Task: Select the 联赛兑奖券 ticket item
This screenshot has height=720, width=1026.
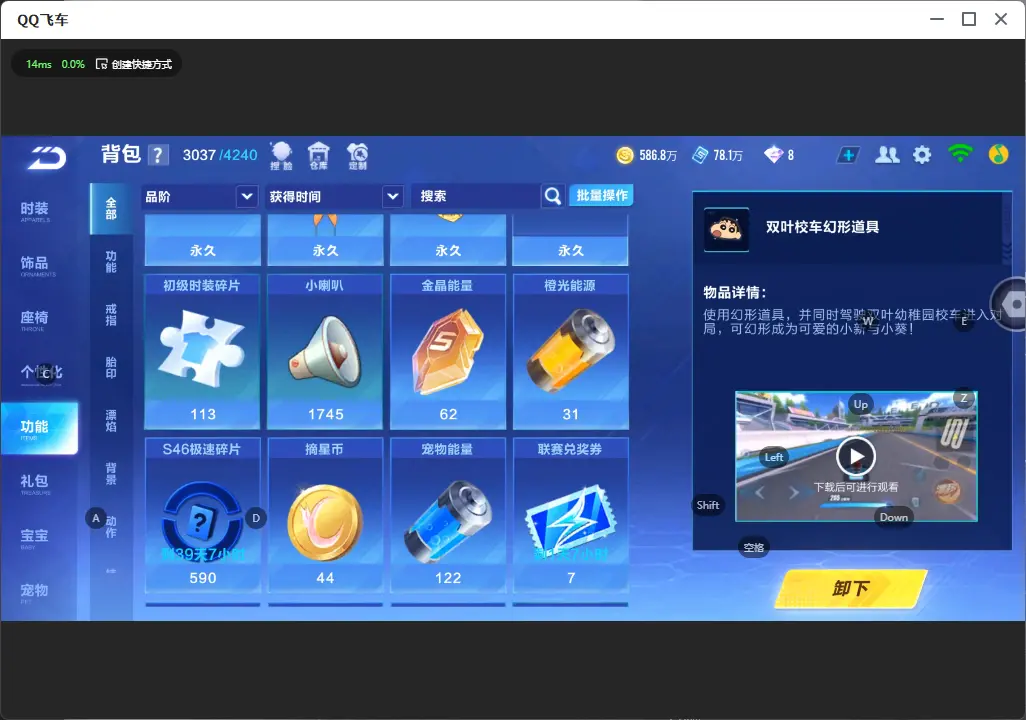Action: point(571,515)
